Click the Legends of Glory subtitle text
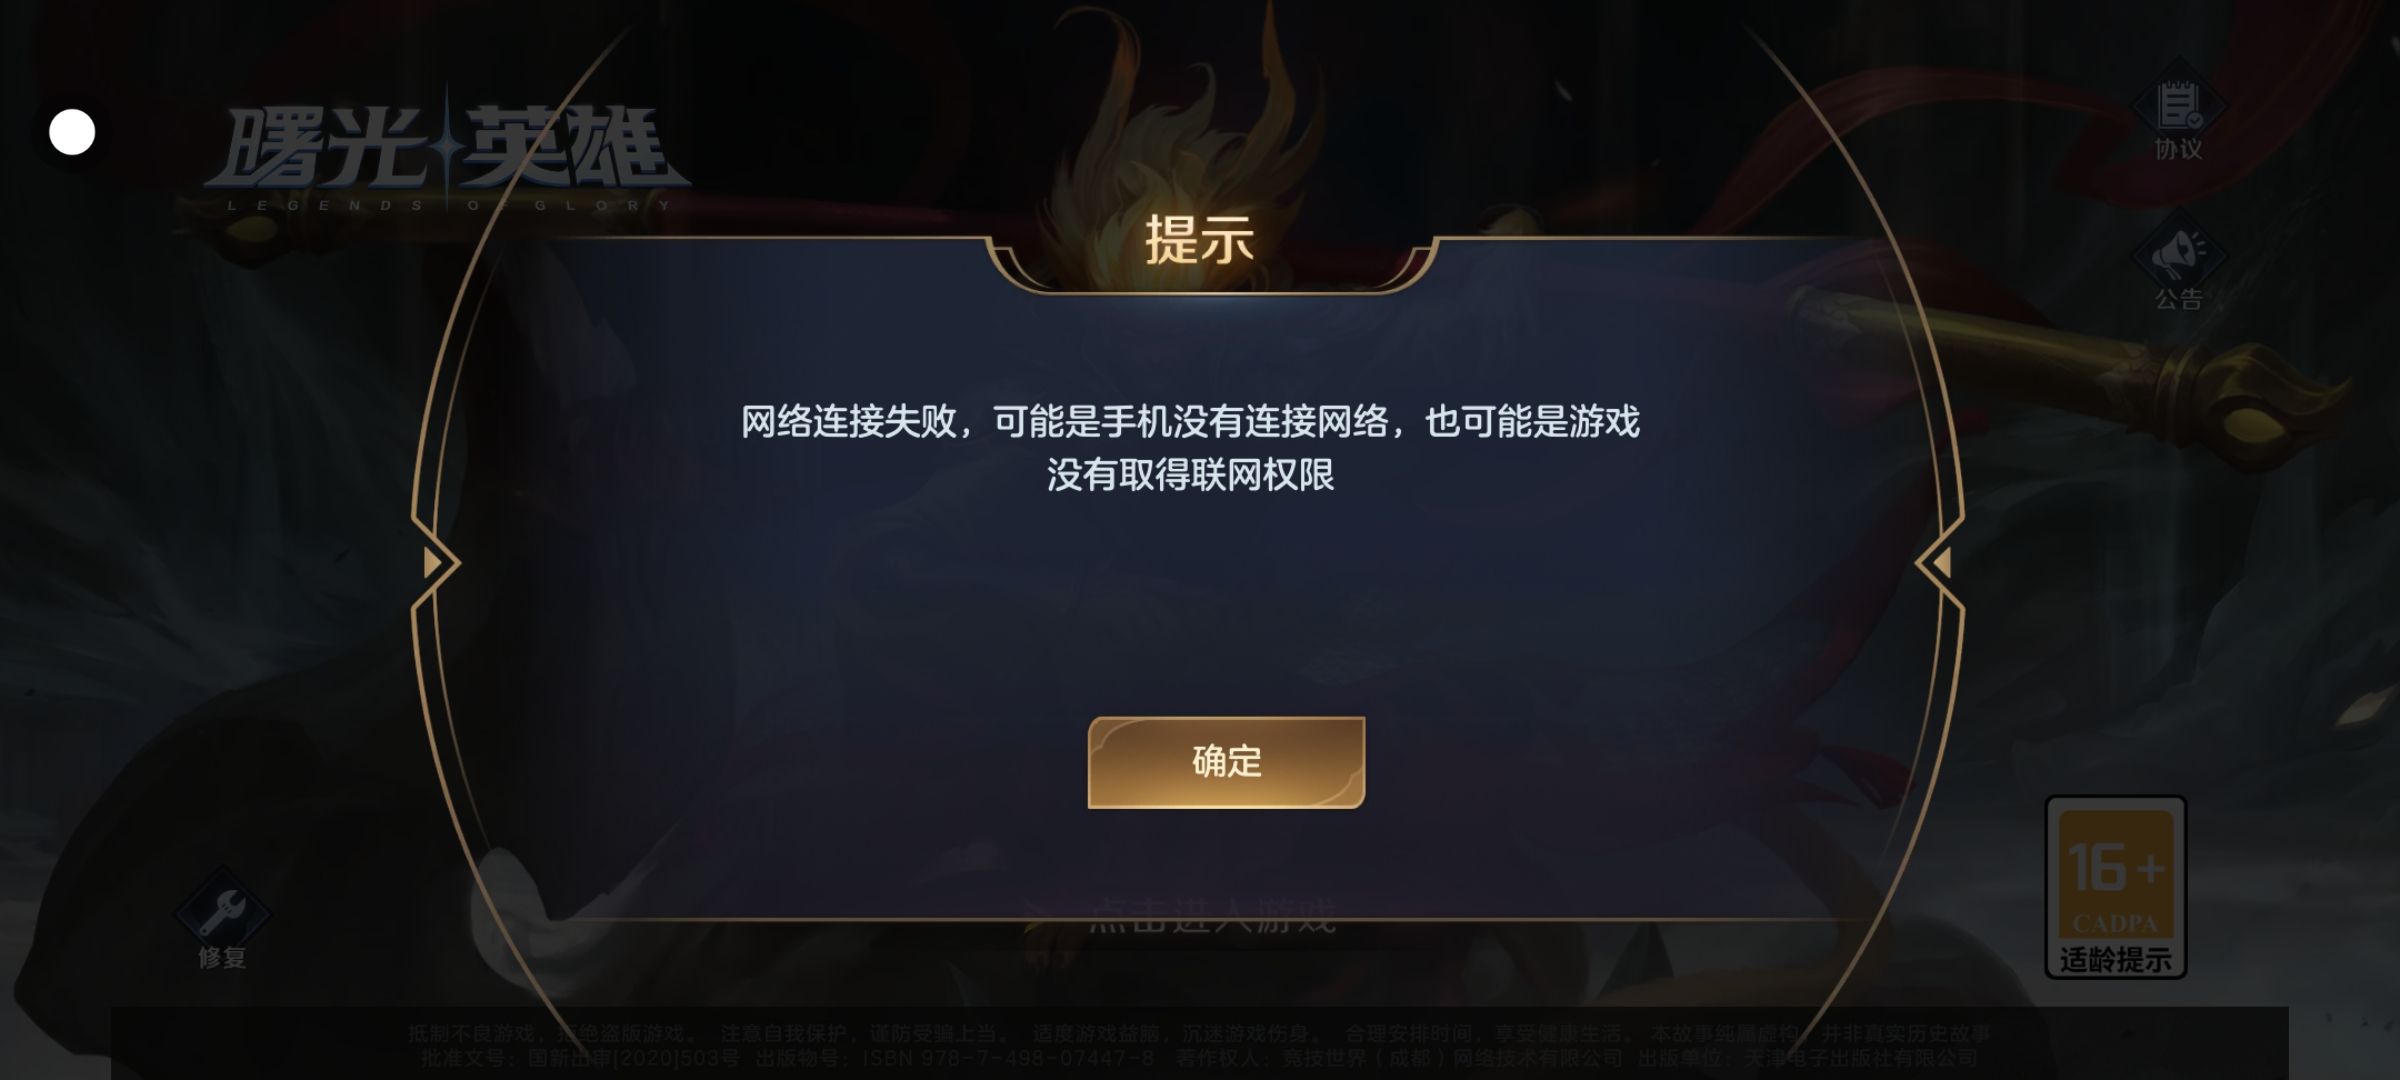Viewport: 2400px width, 1080px height. 449,205
